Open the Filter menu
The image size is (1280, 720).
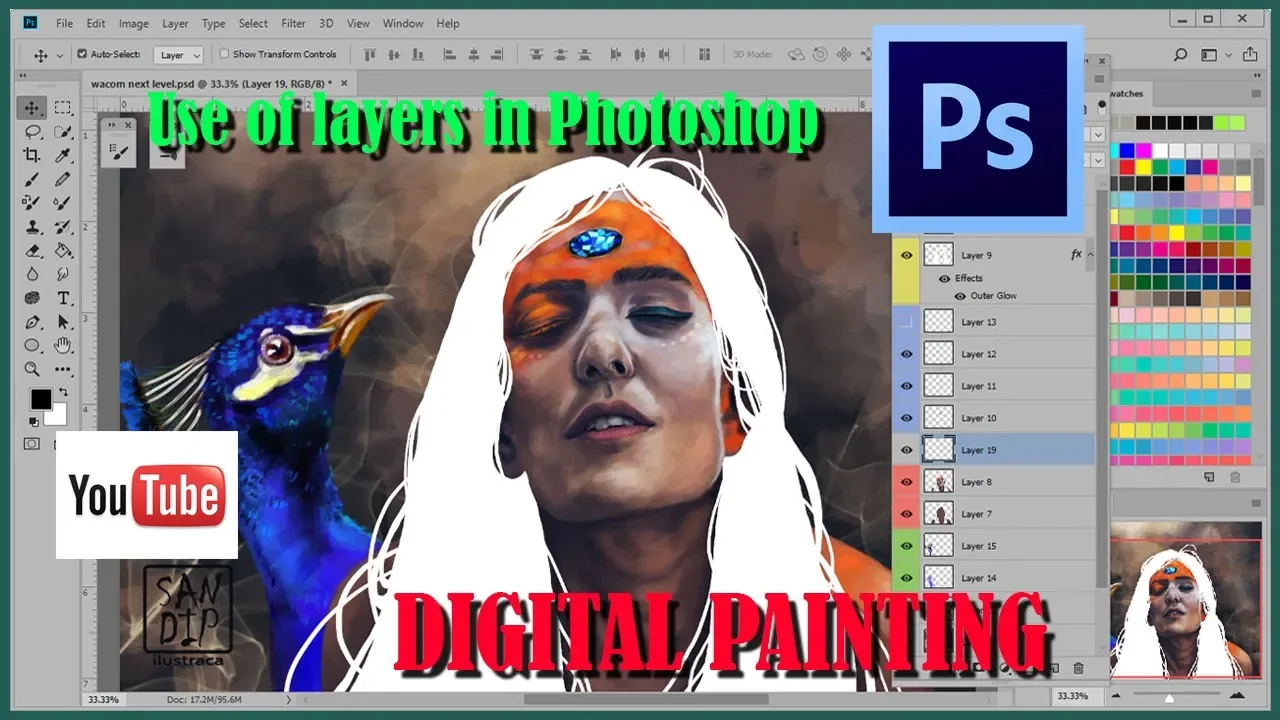pyautogui.click(x=293, y=23)
